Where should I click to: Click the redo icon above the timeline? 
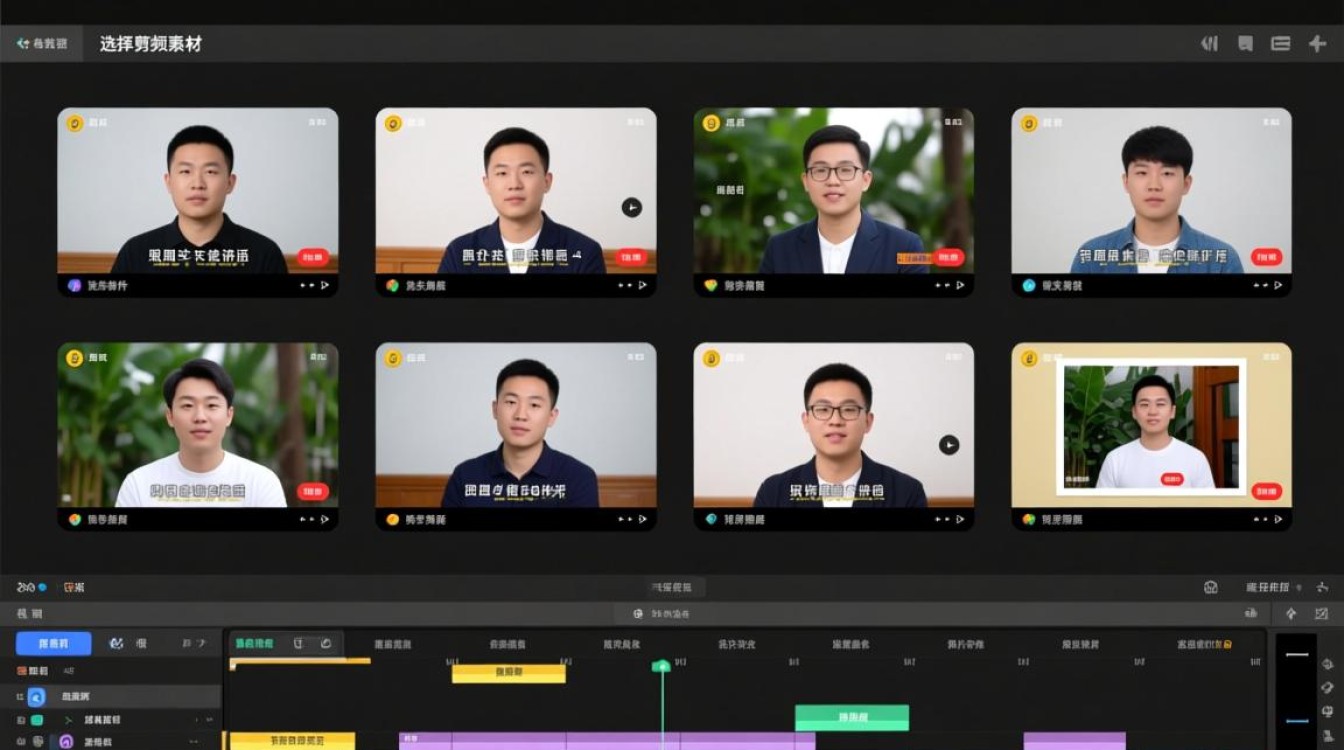pos(325,644)
